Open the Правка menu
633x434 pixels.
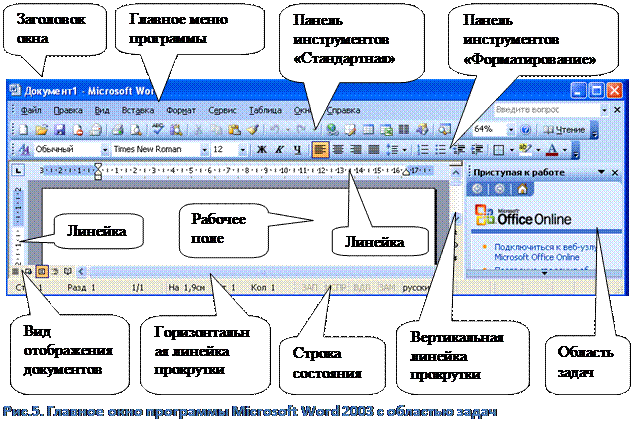pos(68,110)
